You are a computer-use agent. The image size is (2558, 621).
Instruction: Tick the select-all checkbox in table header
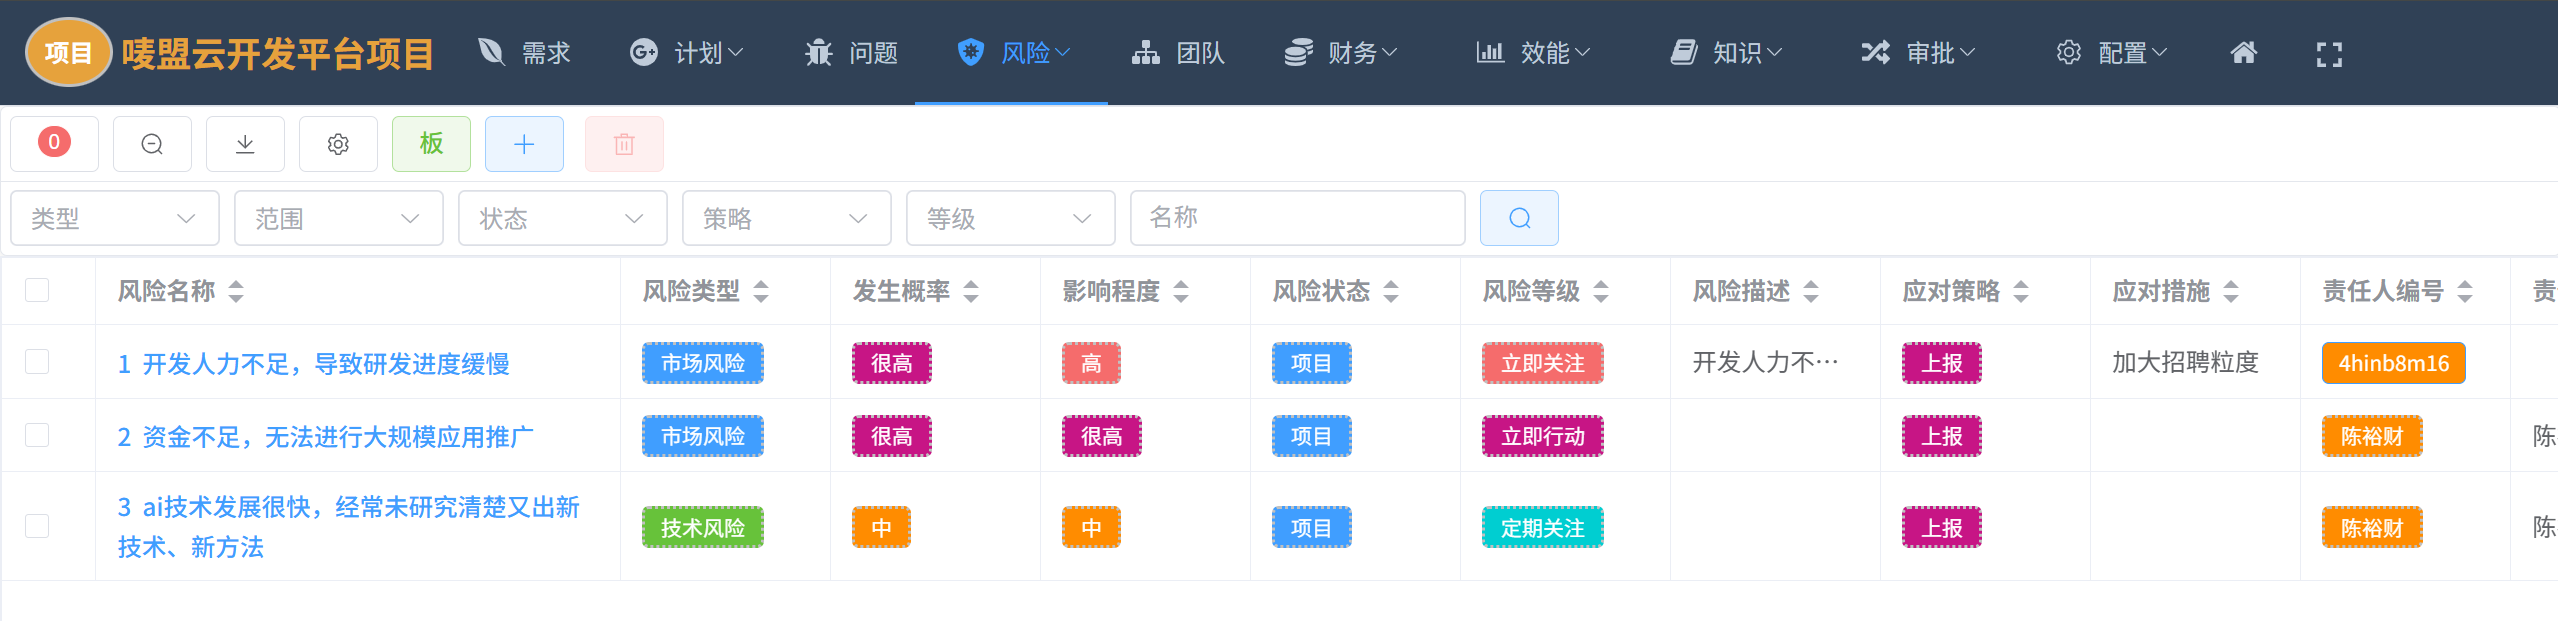coord(37,290)
